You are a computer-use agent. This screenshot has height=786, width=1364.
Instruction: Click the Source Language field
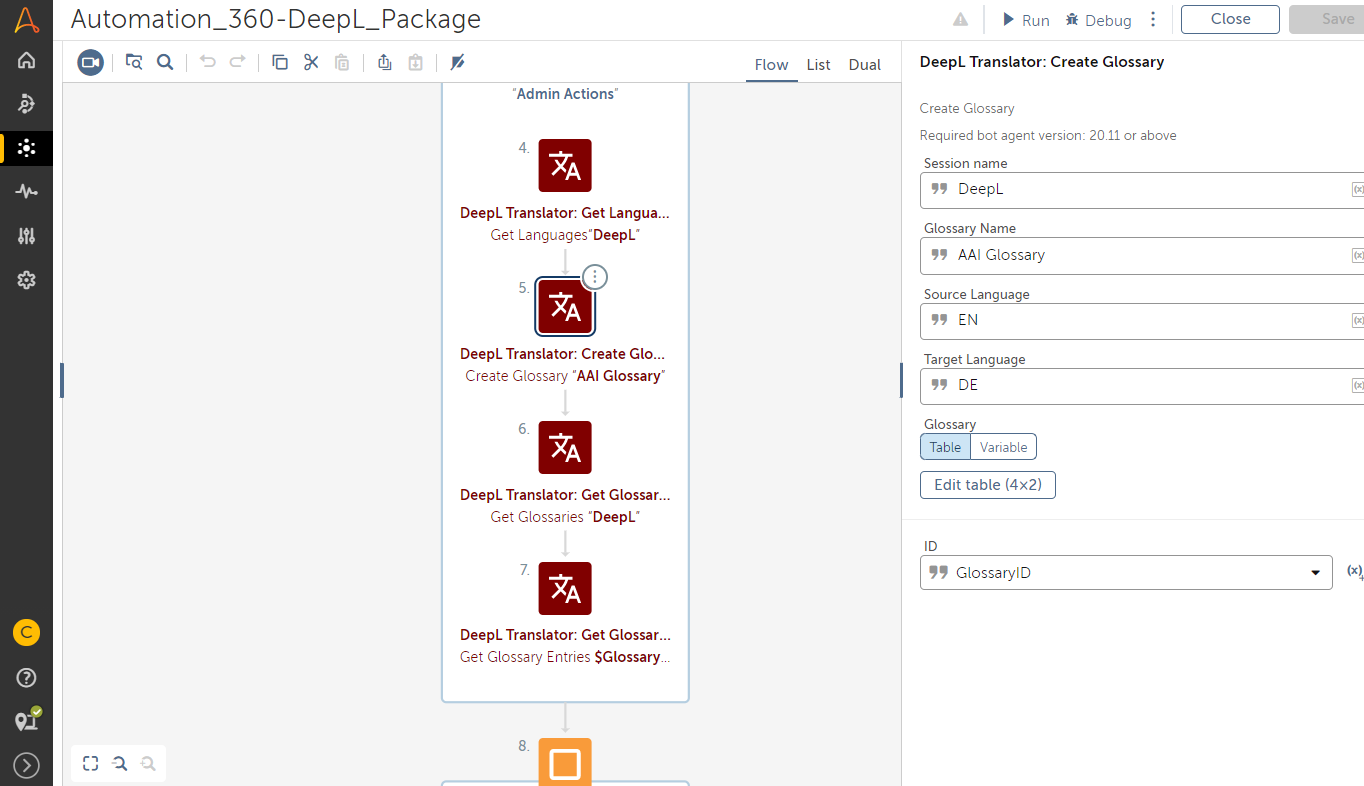point(1142,321)
